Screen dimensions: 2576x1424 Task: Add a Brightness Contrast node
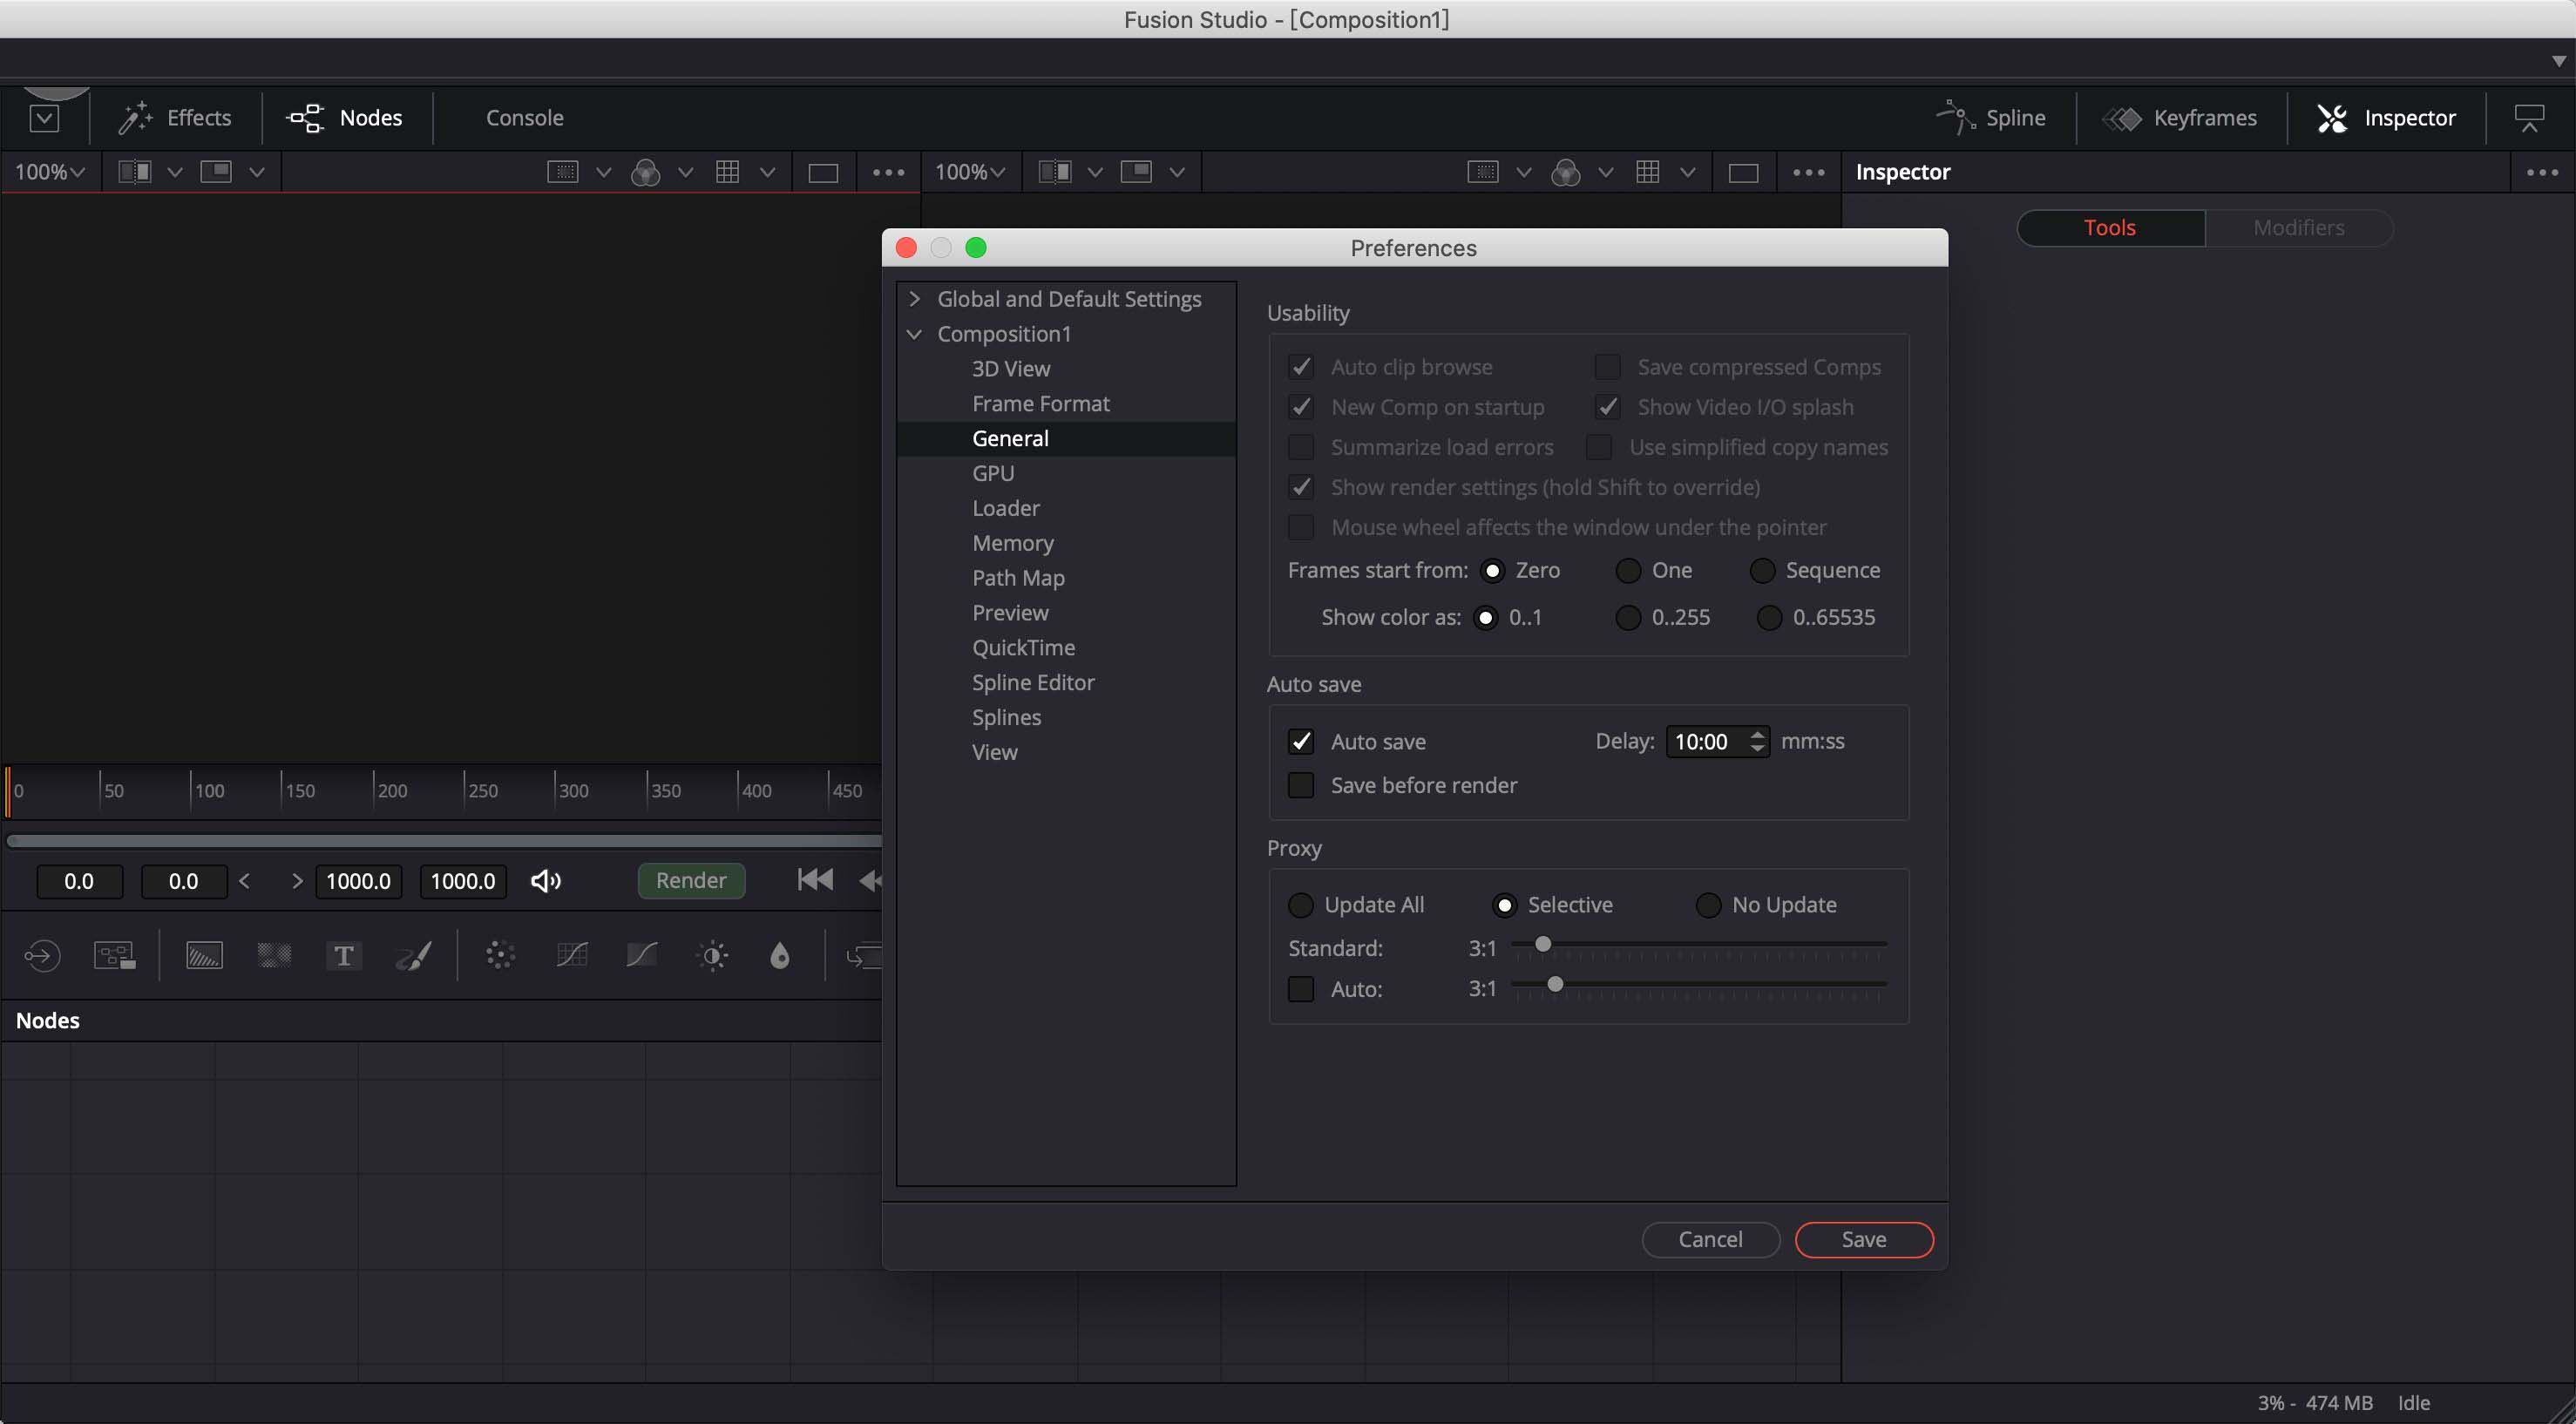click(x=713, y=956)
